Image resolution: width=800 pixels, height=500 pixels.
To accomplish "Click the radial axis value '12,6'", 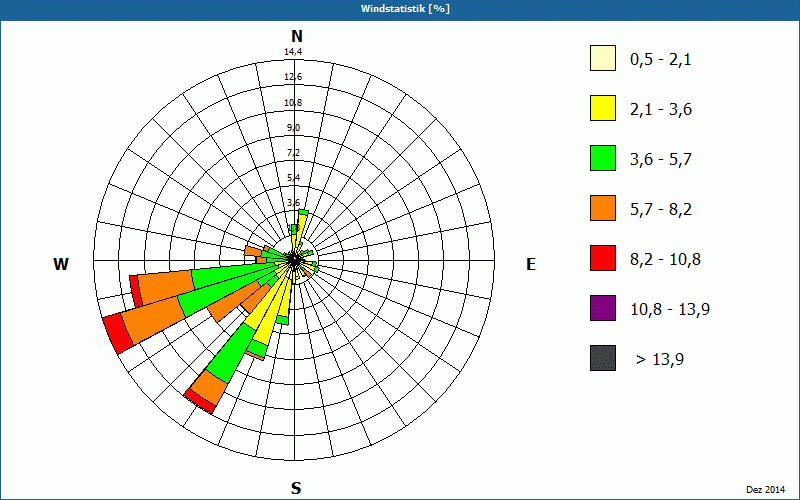I will tap(293, 77).
